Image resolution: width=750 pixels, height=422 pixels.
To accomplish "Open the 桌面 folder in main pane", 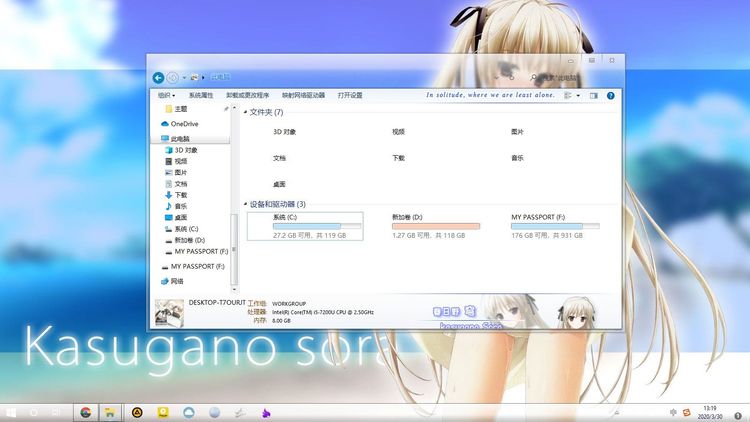I will [x=279, y=185].
